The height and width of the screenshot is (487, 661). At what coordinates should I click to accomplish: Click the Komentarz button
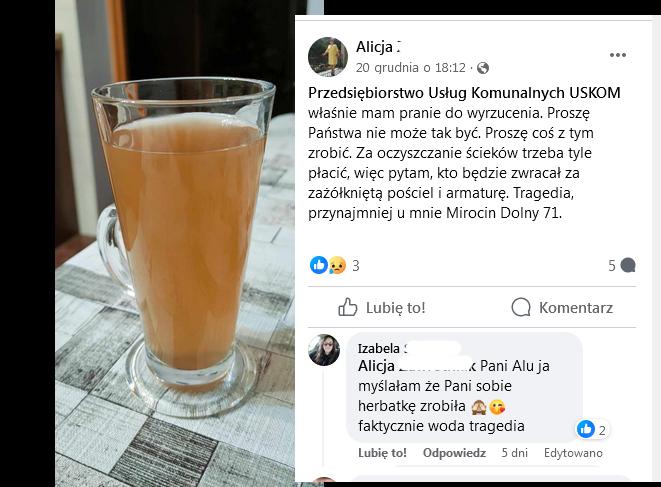click(562, 307)
